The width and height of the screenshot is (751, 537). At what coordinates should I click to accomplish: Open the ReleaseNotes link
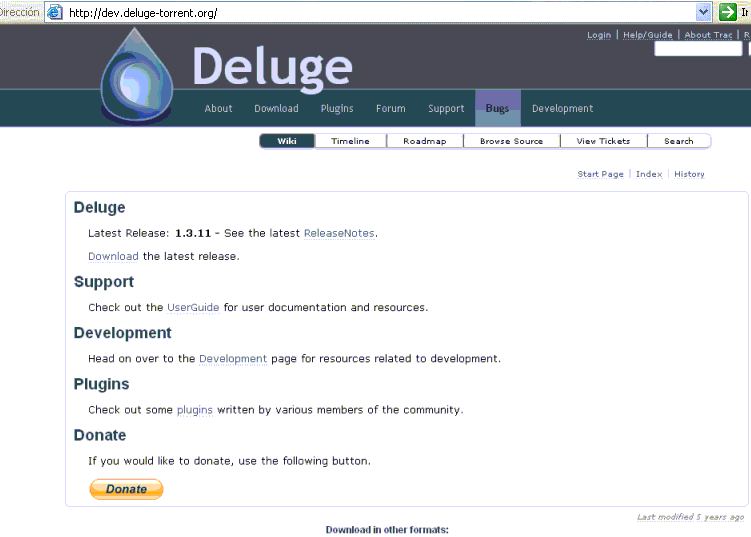[x=339, y=233]
